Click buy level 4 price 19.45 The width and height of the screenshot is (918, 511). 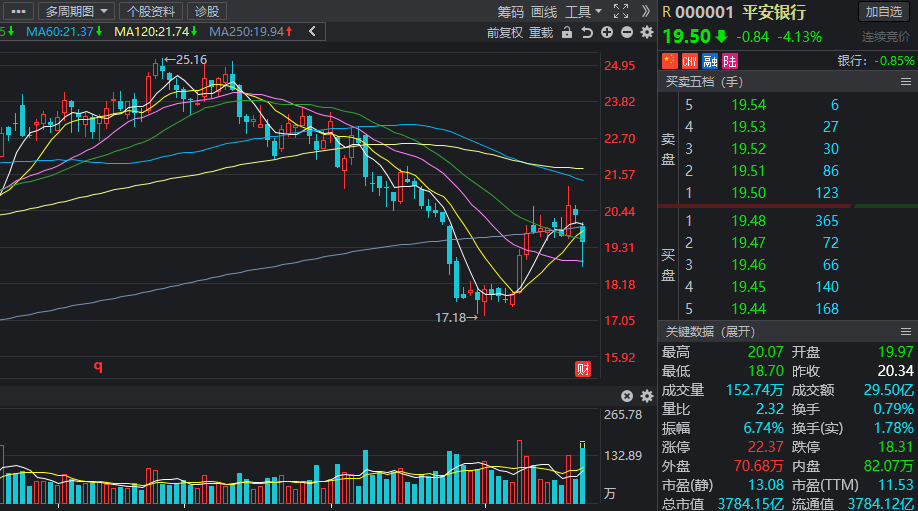(748, 287)
